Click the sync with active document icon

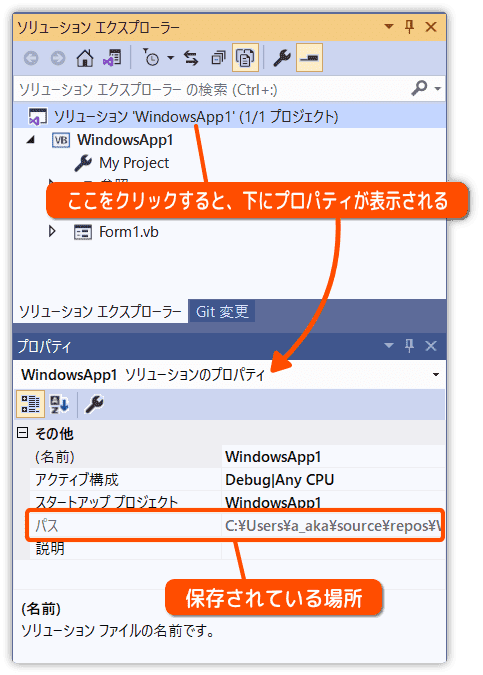(191, 58)
